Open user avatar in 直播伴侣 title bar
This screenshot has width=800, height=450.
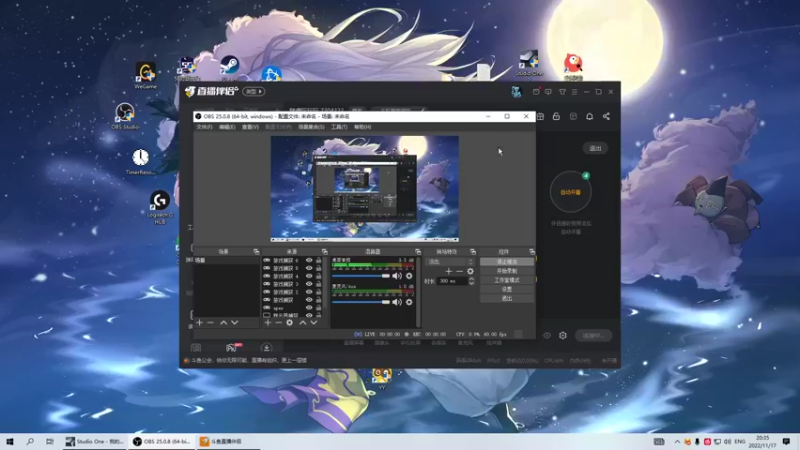tap(516, 91)
